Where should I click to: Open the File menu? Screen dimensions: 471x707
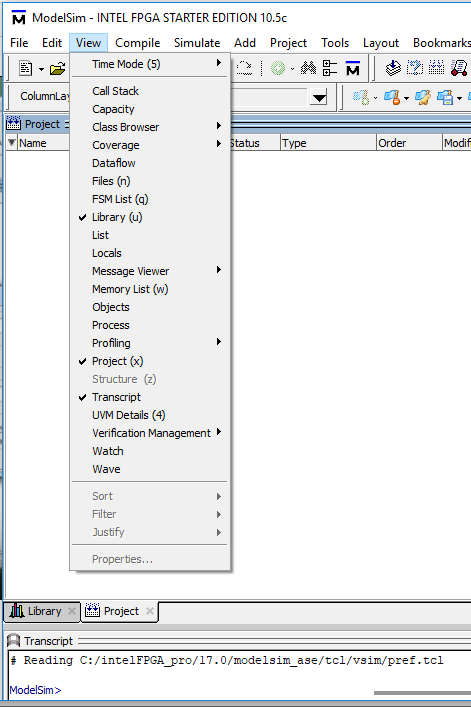(19, 43)
